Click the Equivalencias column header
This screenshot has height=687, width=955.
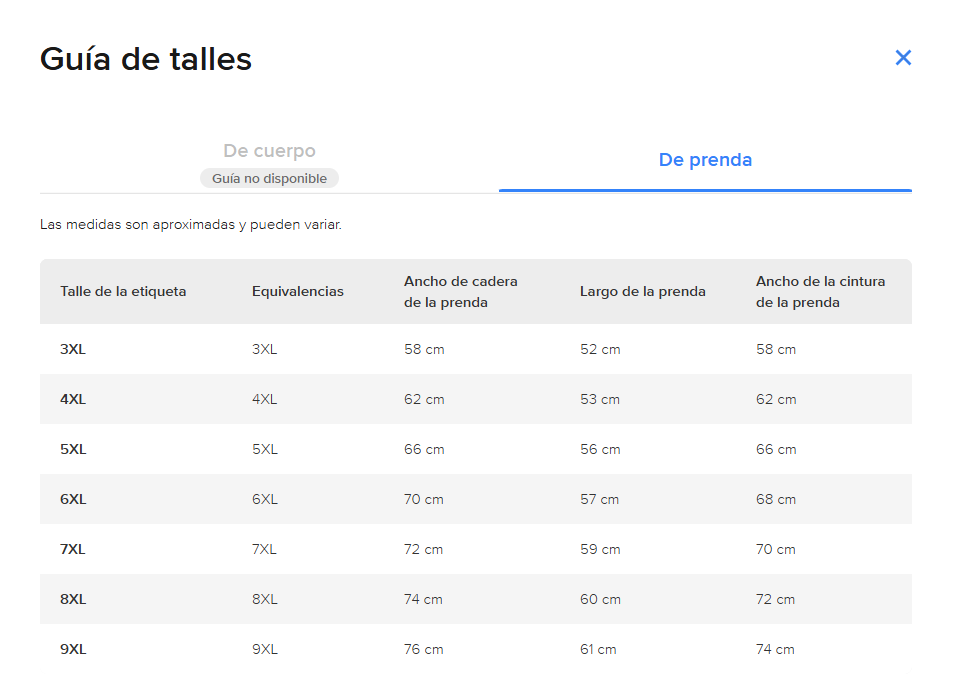pyautogui.click(x=297, y=292)
